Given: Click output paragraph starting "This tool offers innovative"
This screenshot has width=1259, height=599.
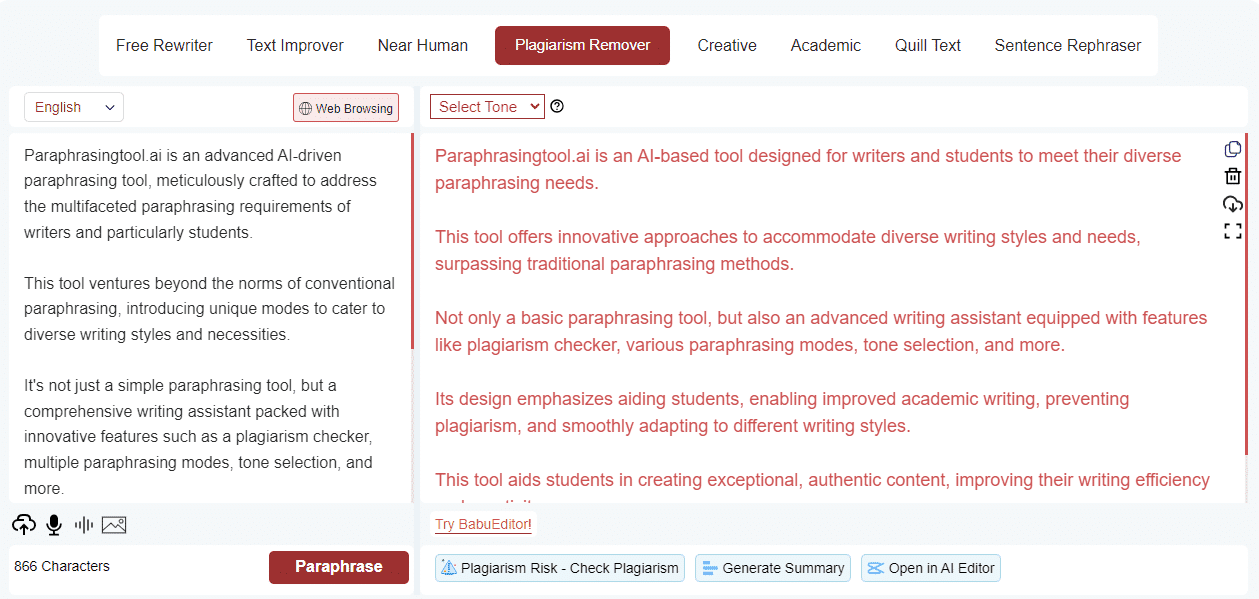Looking at the screenshot, I should point(788,250).
